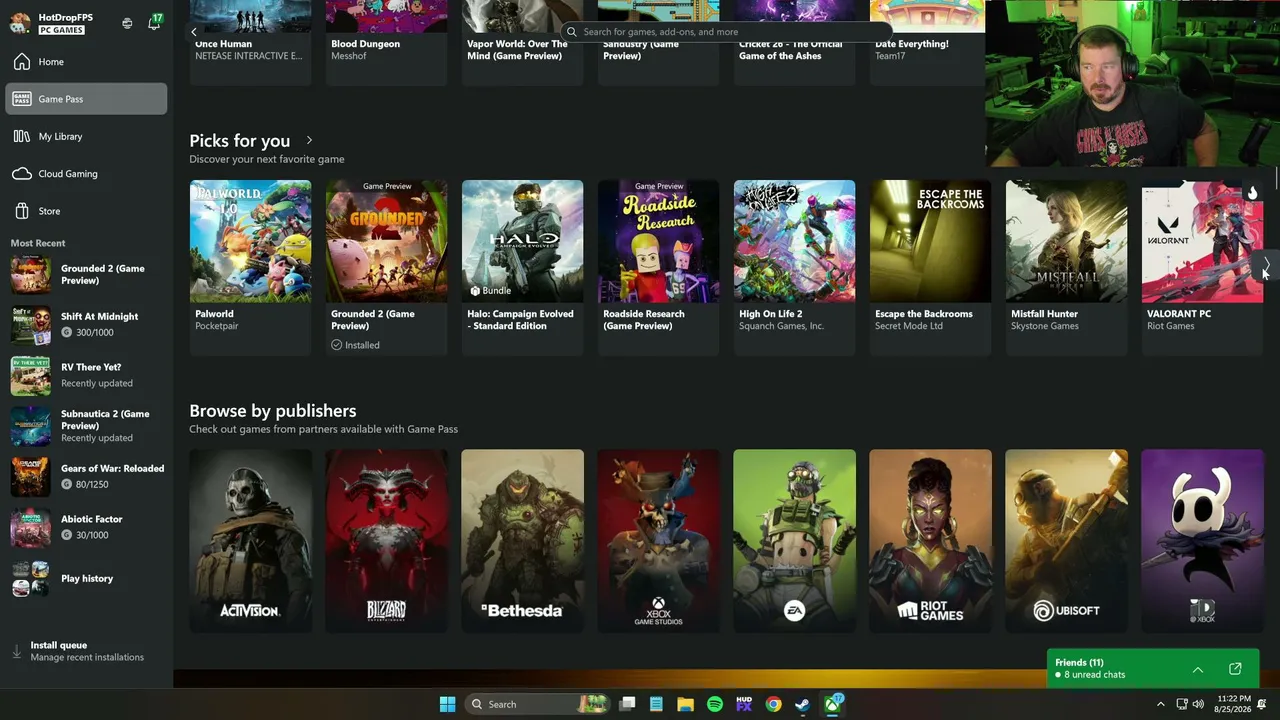The image size is (1280, 720).
Task: Open the volume control in system tray
Action: coord(1198,704)
